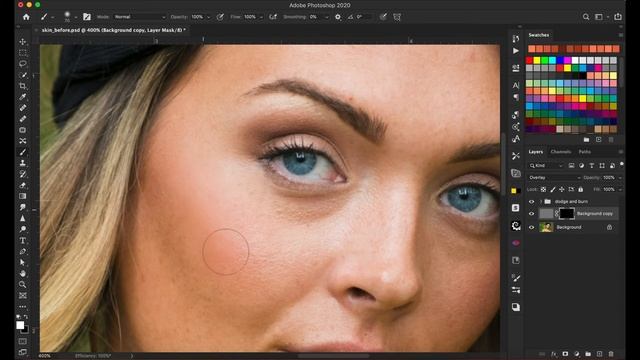Open the Opacity dropdown in options bar
Viewport: 640px width, 360px height.
pos(208,17)
